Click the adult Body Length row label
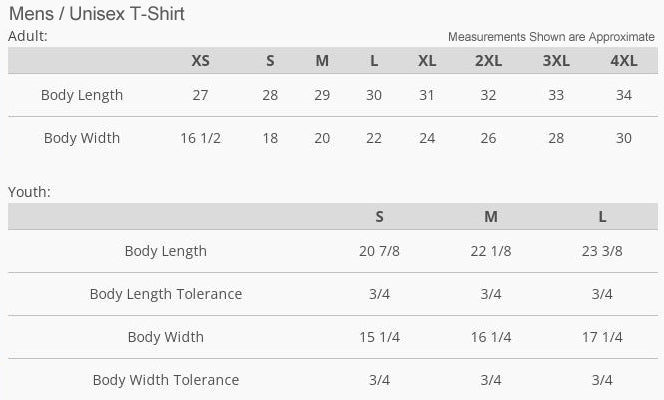Image resolution: width=664 pixels, height=400 pixels. point(82,95)
